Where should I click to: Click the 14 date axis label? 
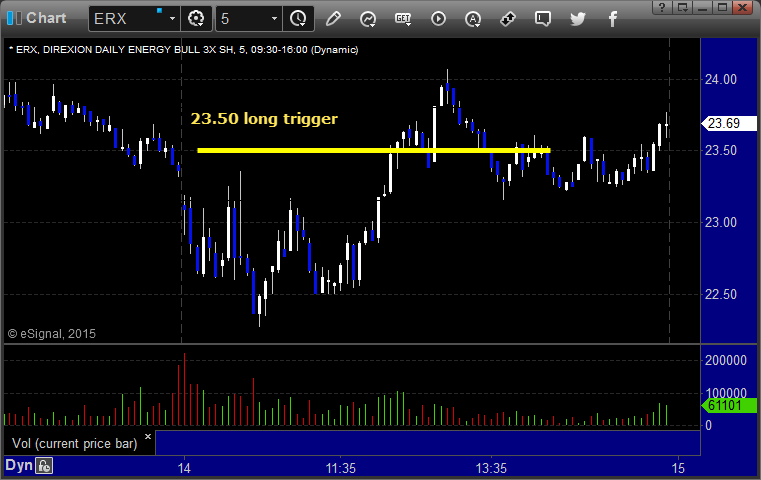184,468
